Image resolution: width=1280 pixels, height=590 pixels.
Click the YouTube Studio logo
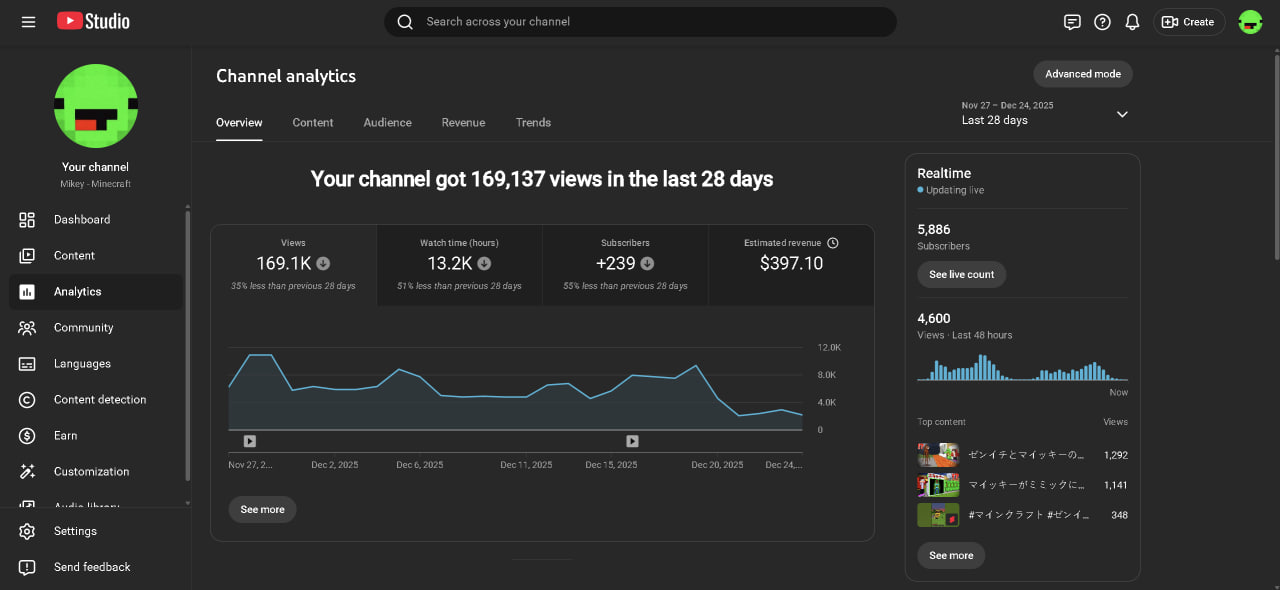point(93,21)
